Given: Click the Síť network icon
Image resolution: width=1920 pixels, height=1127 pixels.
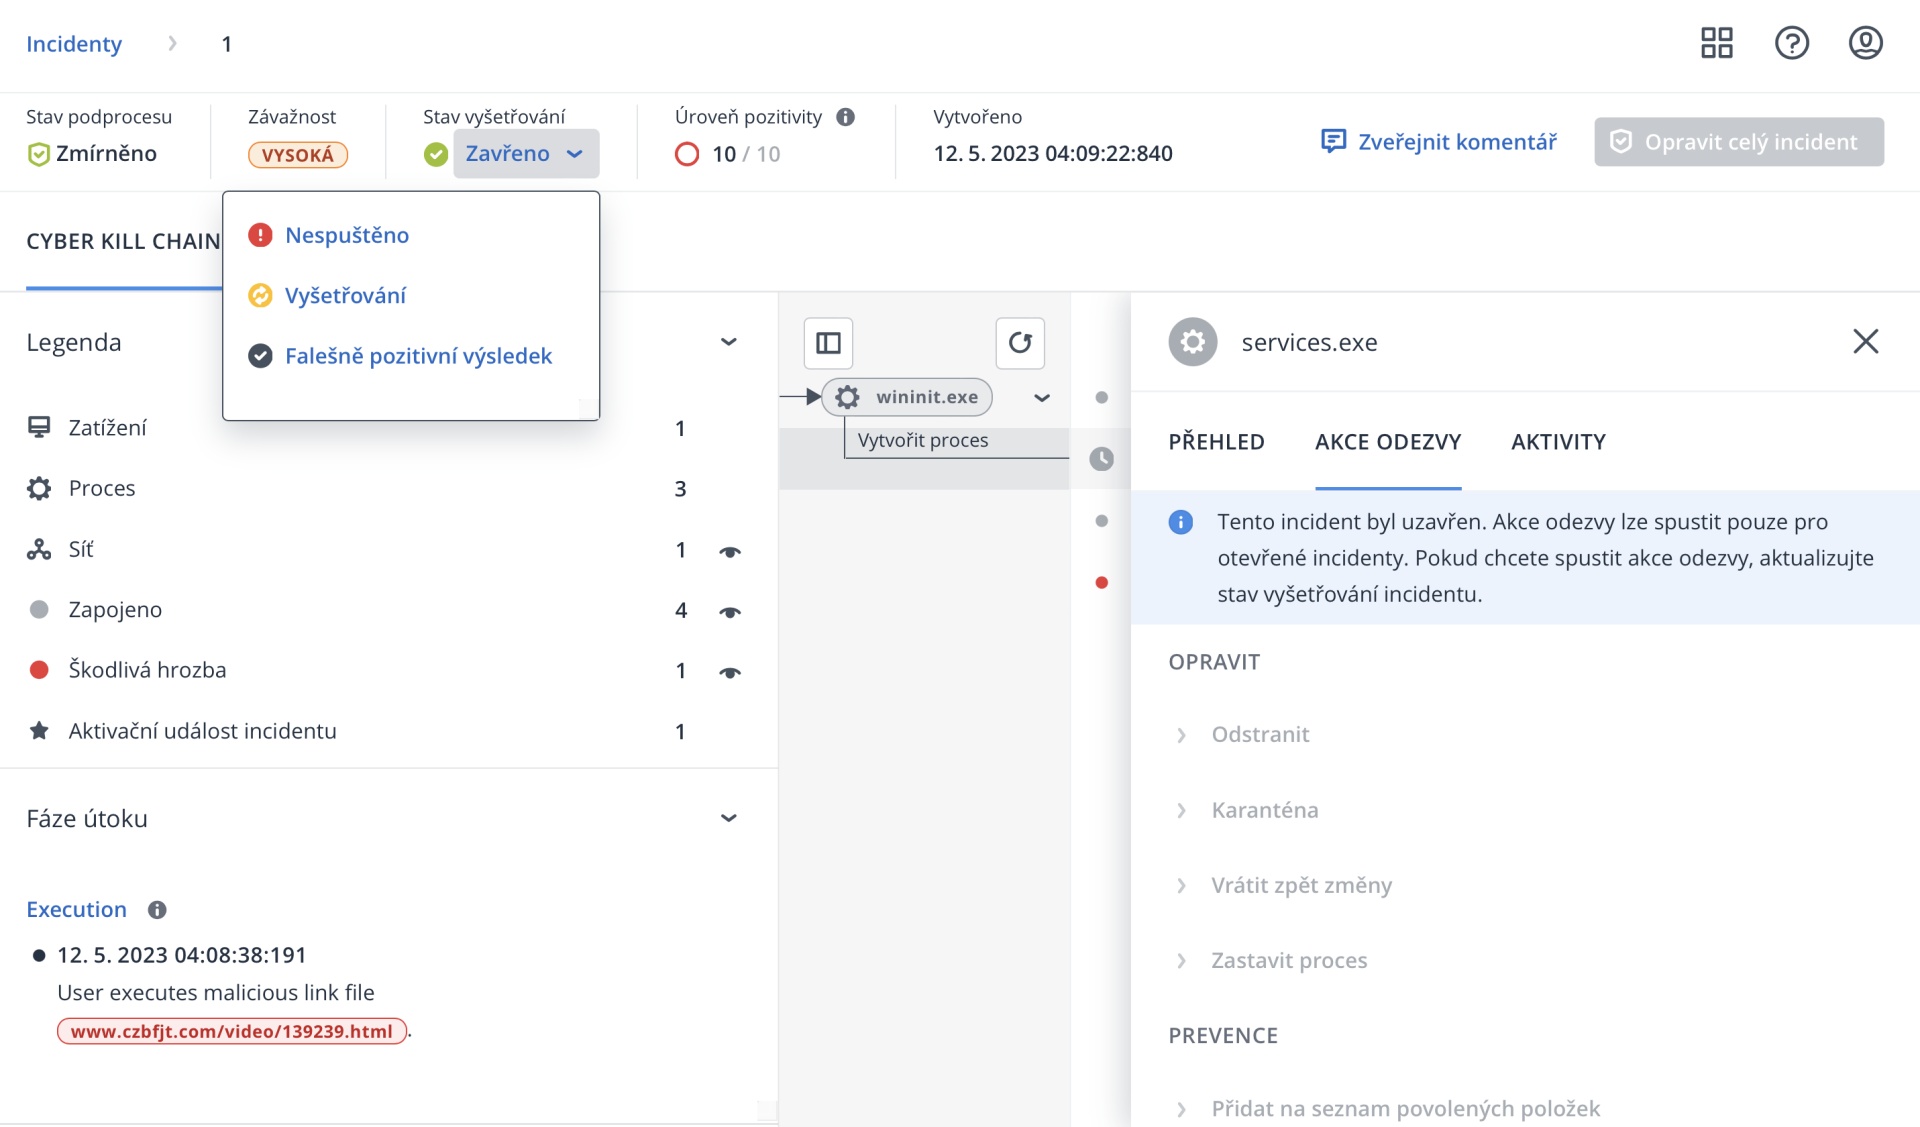Looking at the screenshot, I should click(39, 549).
